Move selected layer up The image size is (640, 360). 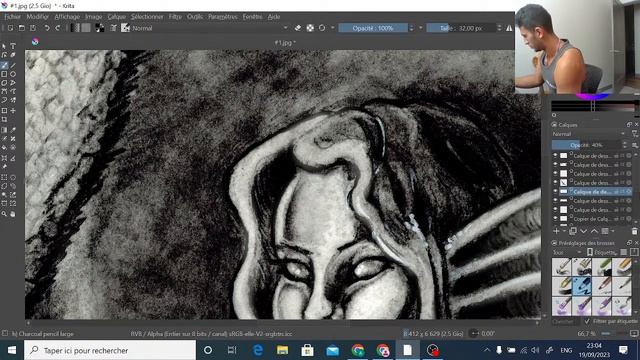[x=594, y=231]
